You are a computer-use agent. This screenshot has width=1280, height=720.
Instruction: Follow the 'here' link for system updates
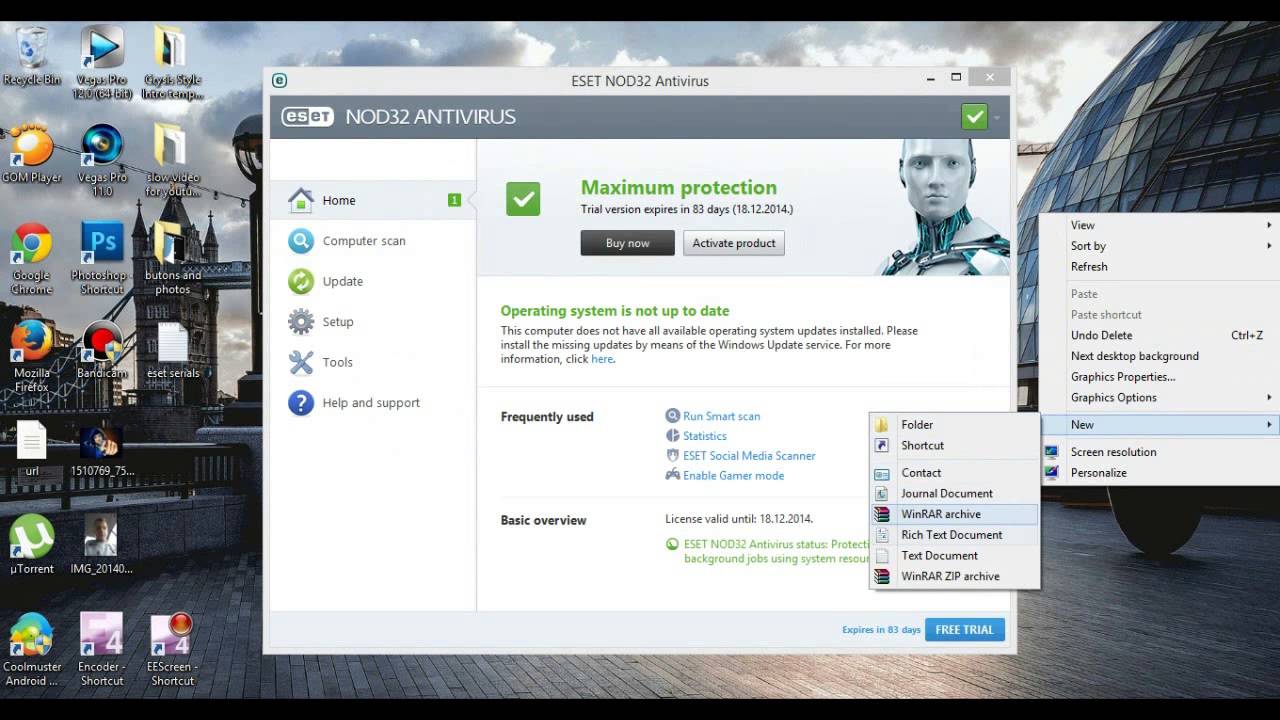[x=601, y=359]
